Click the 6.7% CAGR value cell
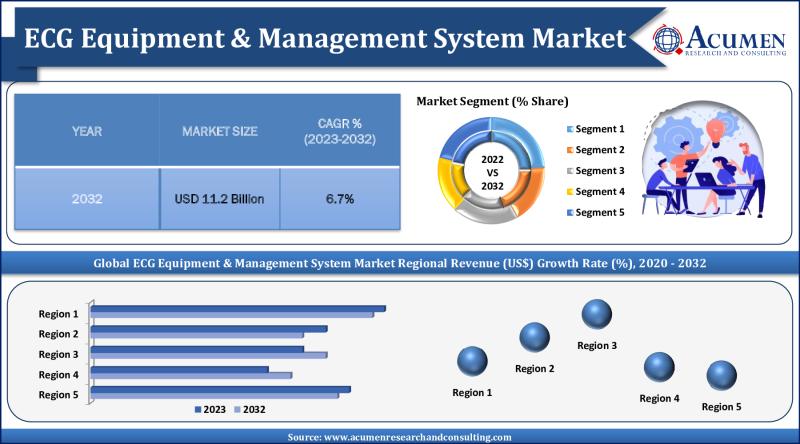This screenshot has height=444, width=800. [339, 199]
